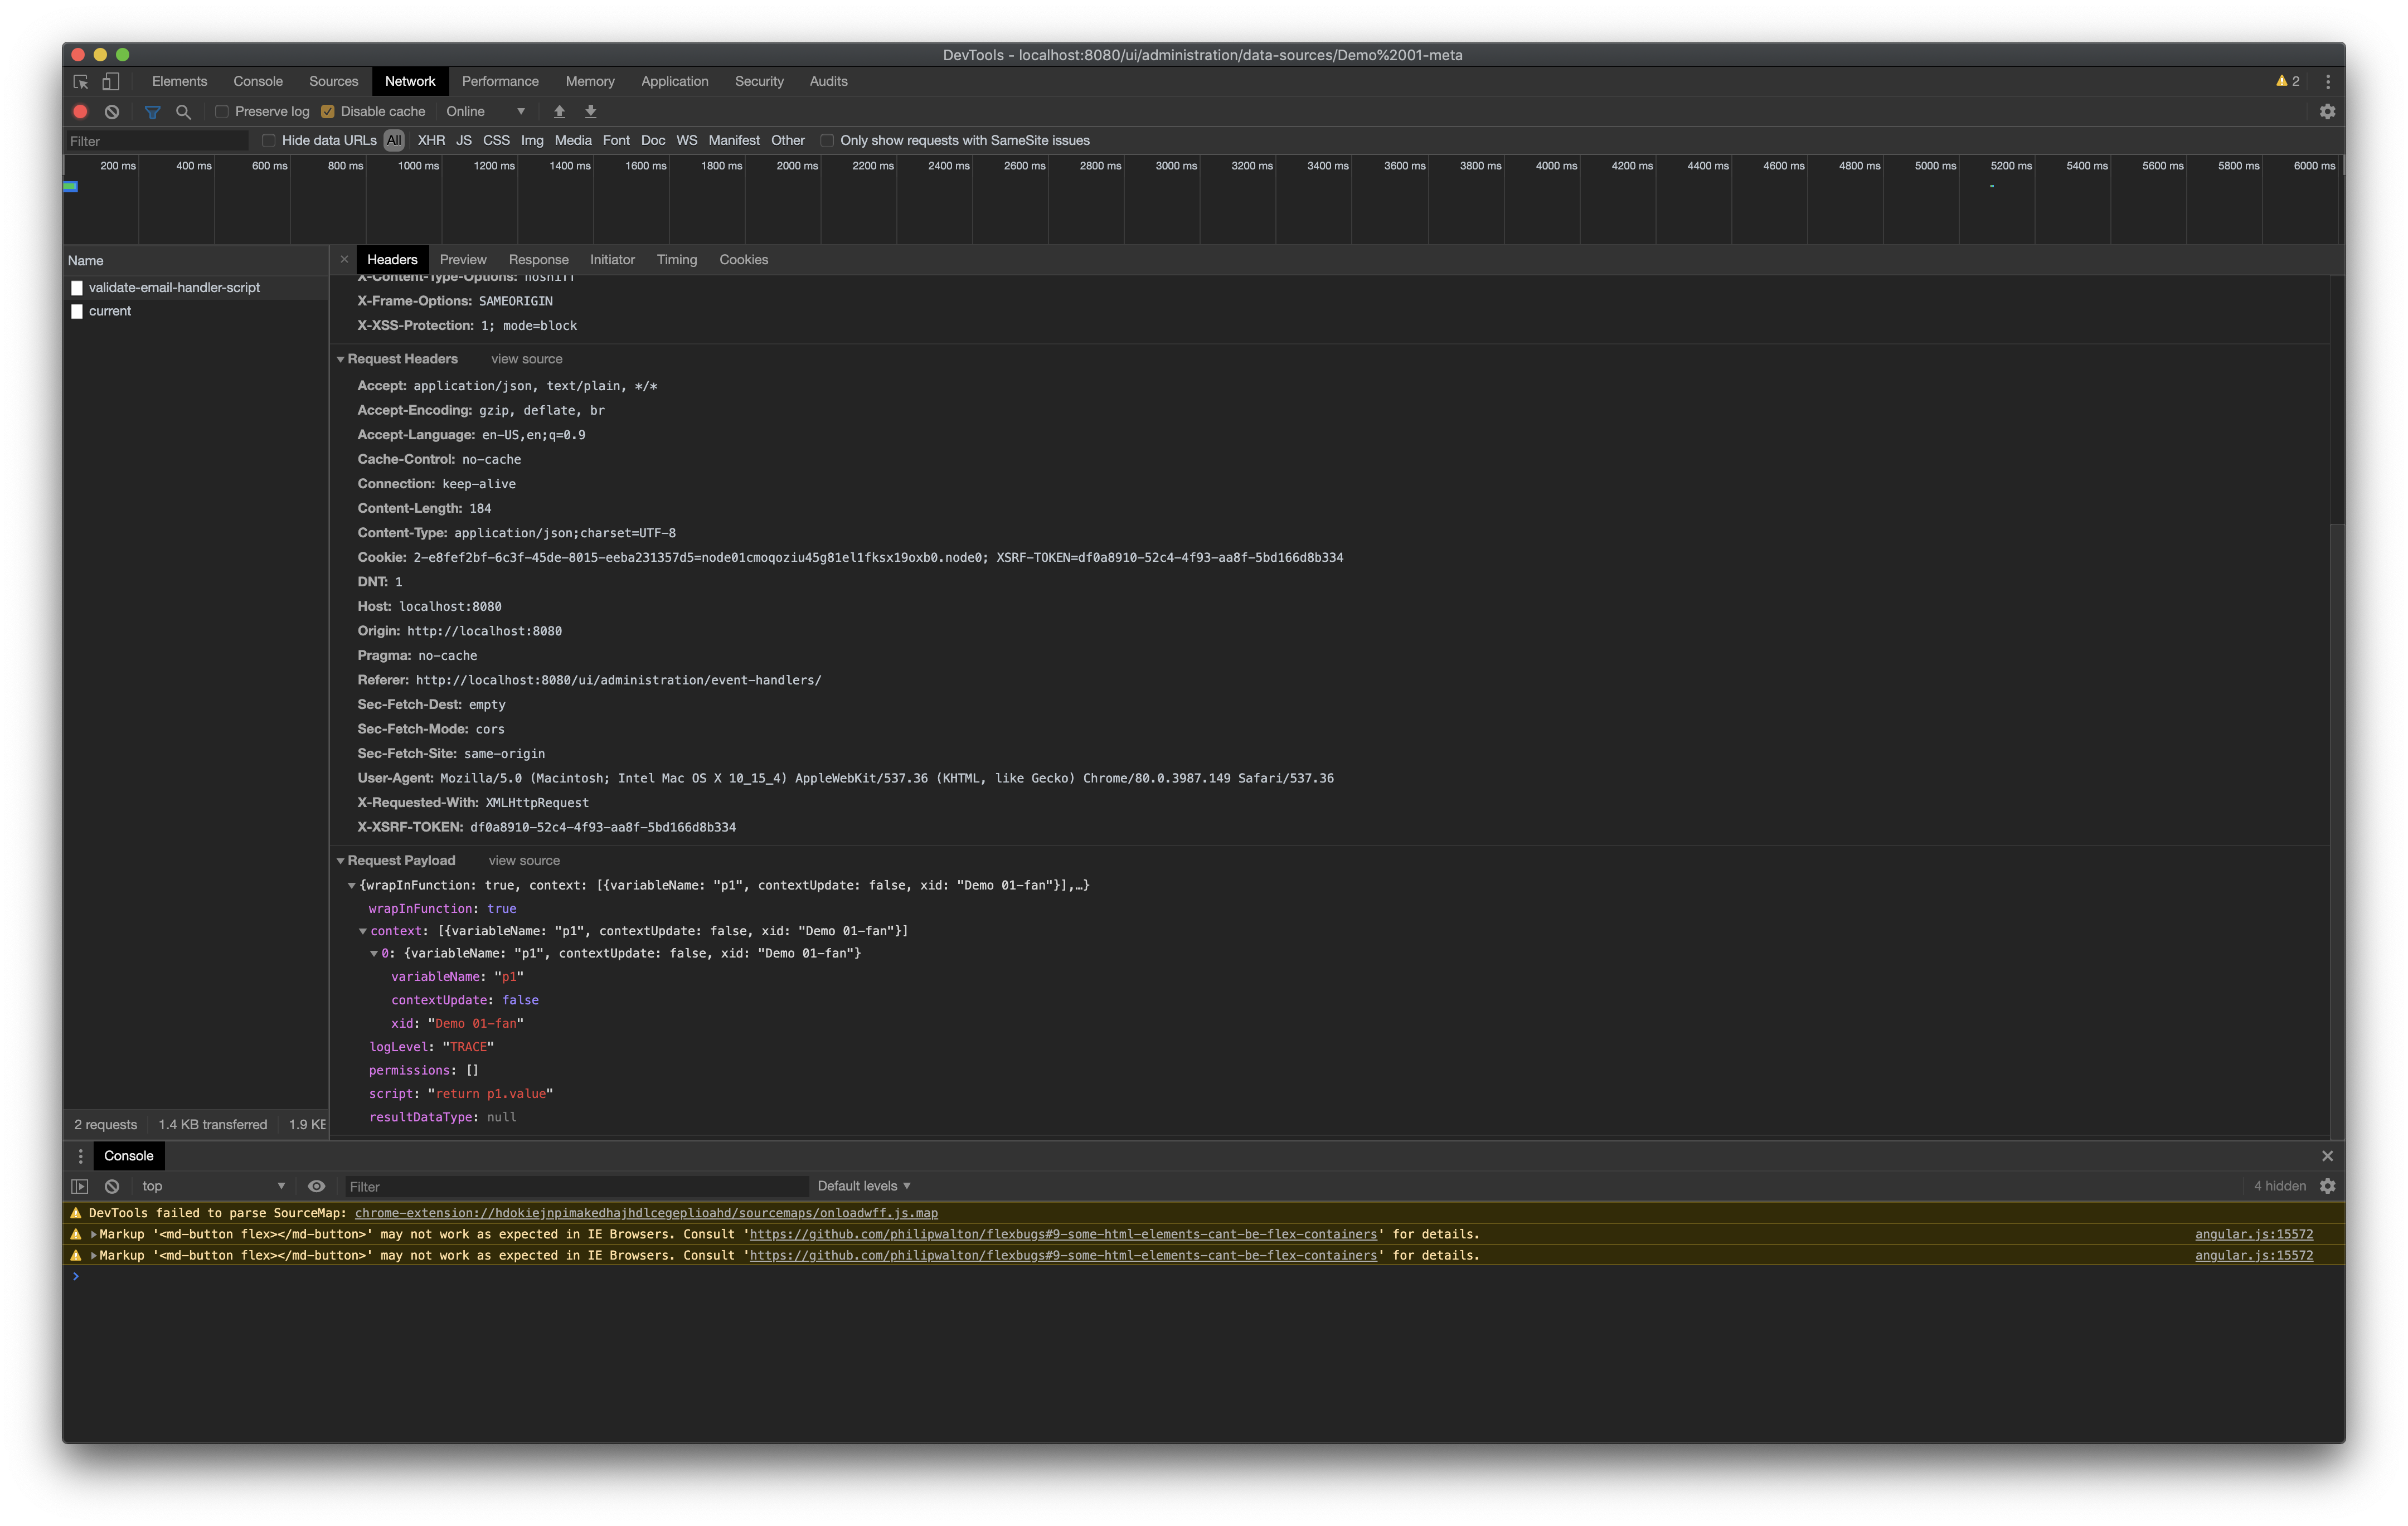Enable the Preserve log checkbox
Image resolution: width=2408 pixels, height=1526 pixels.
(222, 112)
